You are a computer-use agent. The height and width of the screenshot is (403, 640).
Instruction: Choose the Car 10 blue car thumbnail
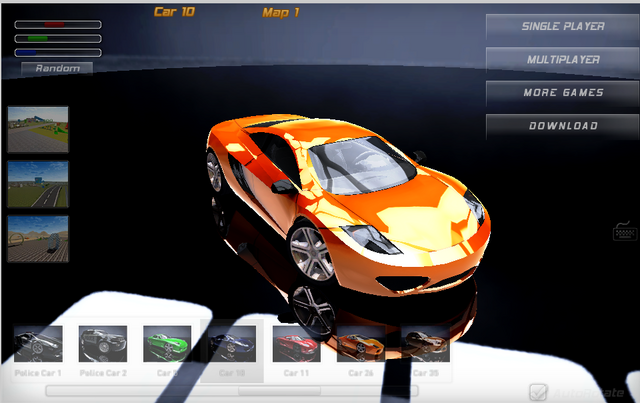click(232, 344)
